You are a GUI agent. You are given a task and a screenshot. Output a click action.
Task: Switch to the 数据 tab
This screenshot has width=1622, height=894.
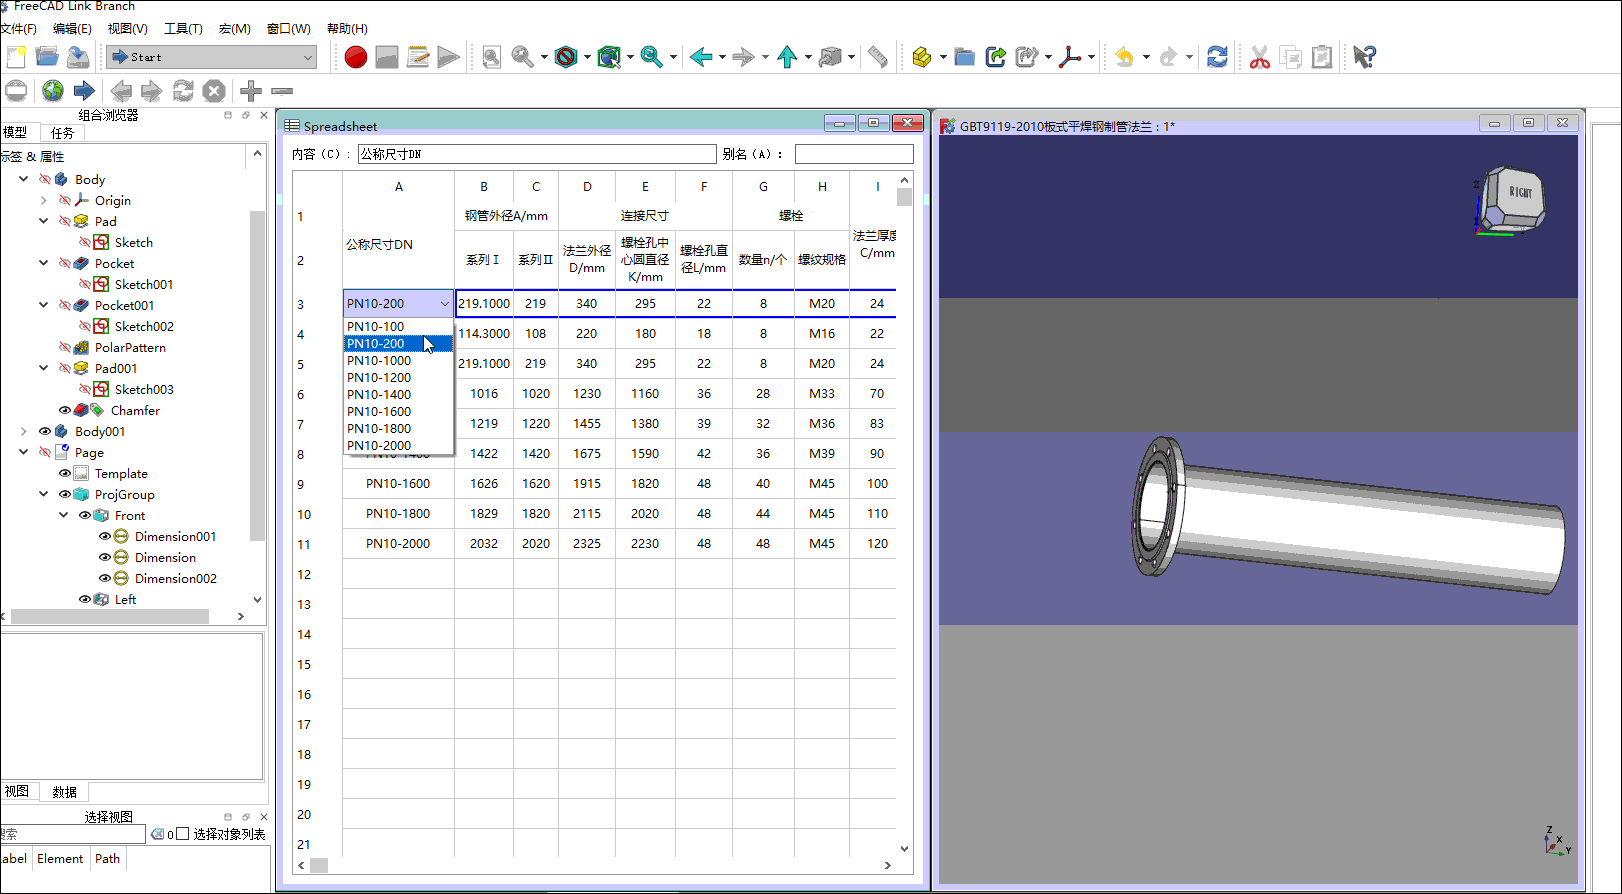[64, 791]
